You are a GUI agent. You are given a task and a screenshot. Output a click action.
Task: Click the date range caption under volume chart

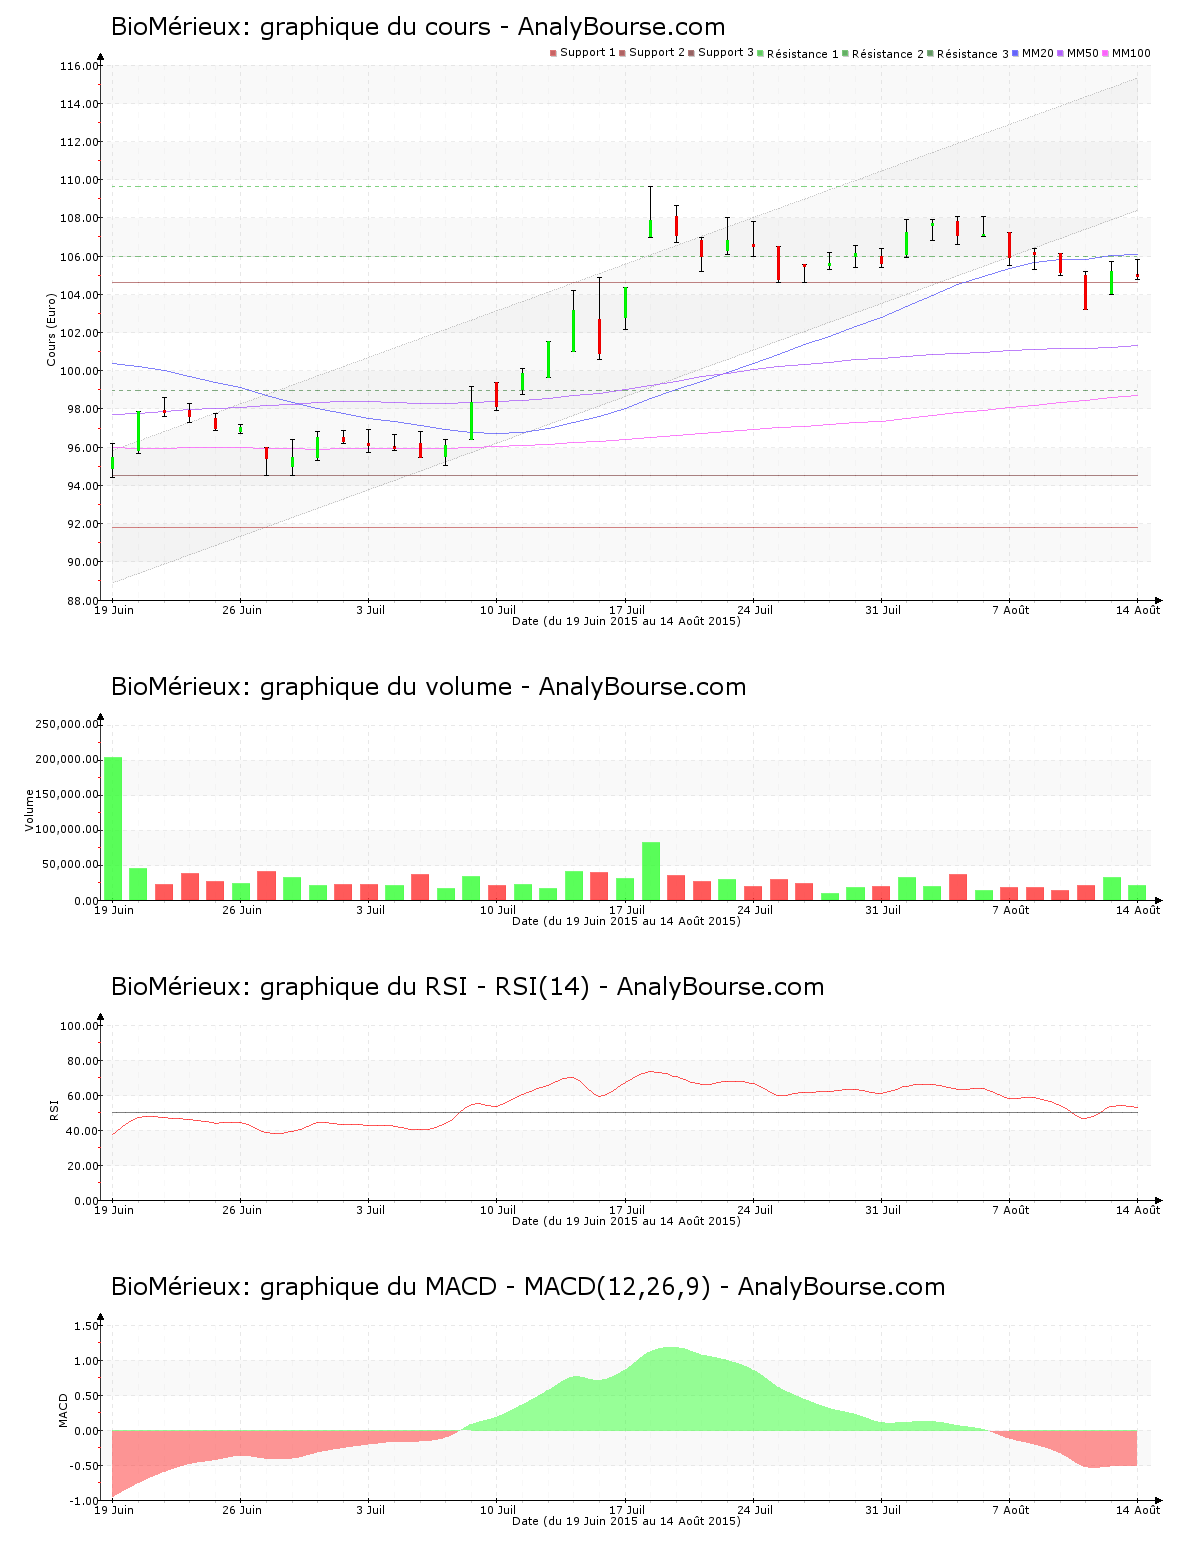(x=626, y=921)
